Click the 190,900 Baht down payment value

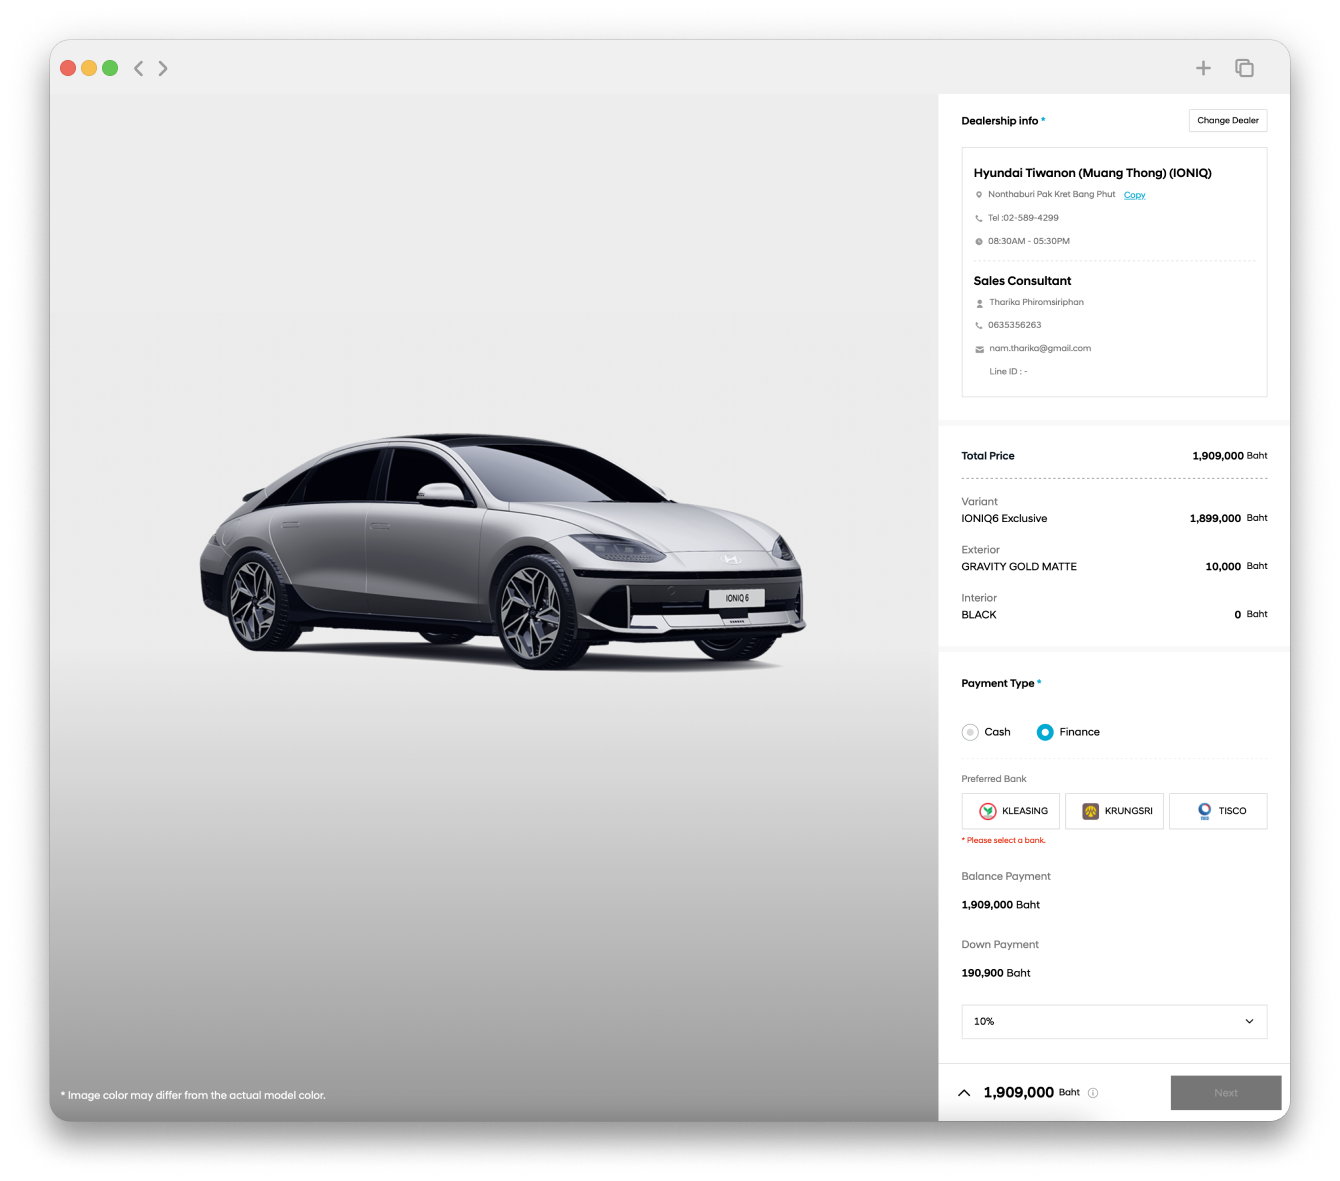point(996,973)
